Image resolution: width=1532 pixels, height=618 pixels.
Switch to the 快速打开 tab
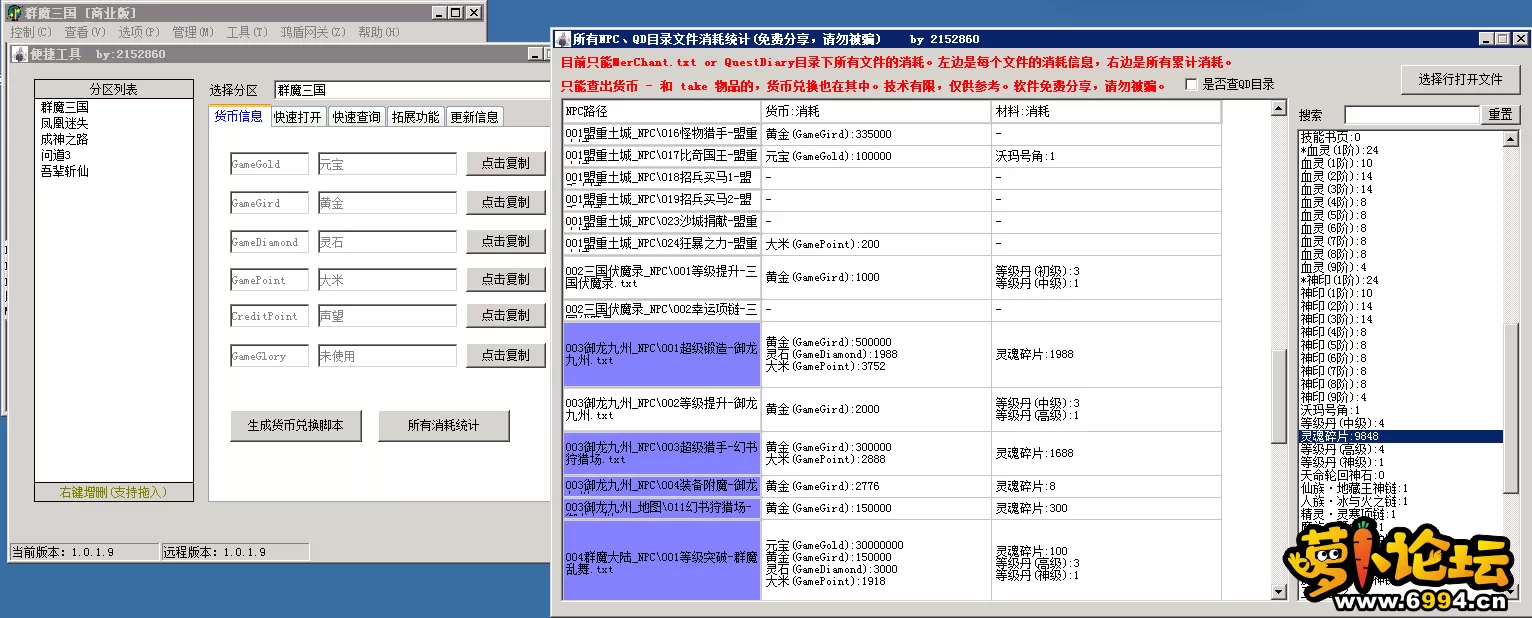(298, 117)
